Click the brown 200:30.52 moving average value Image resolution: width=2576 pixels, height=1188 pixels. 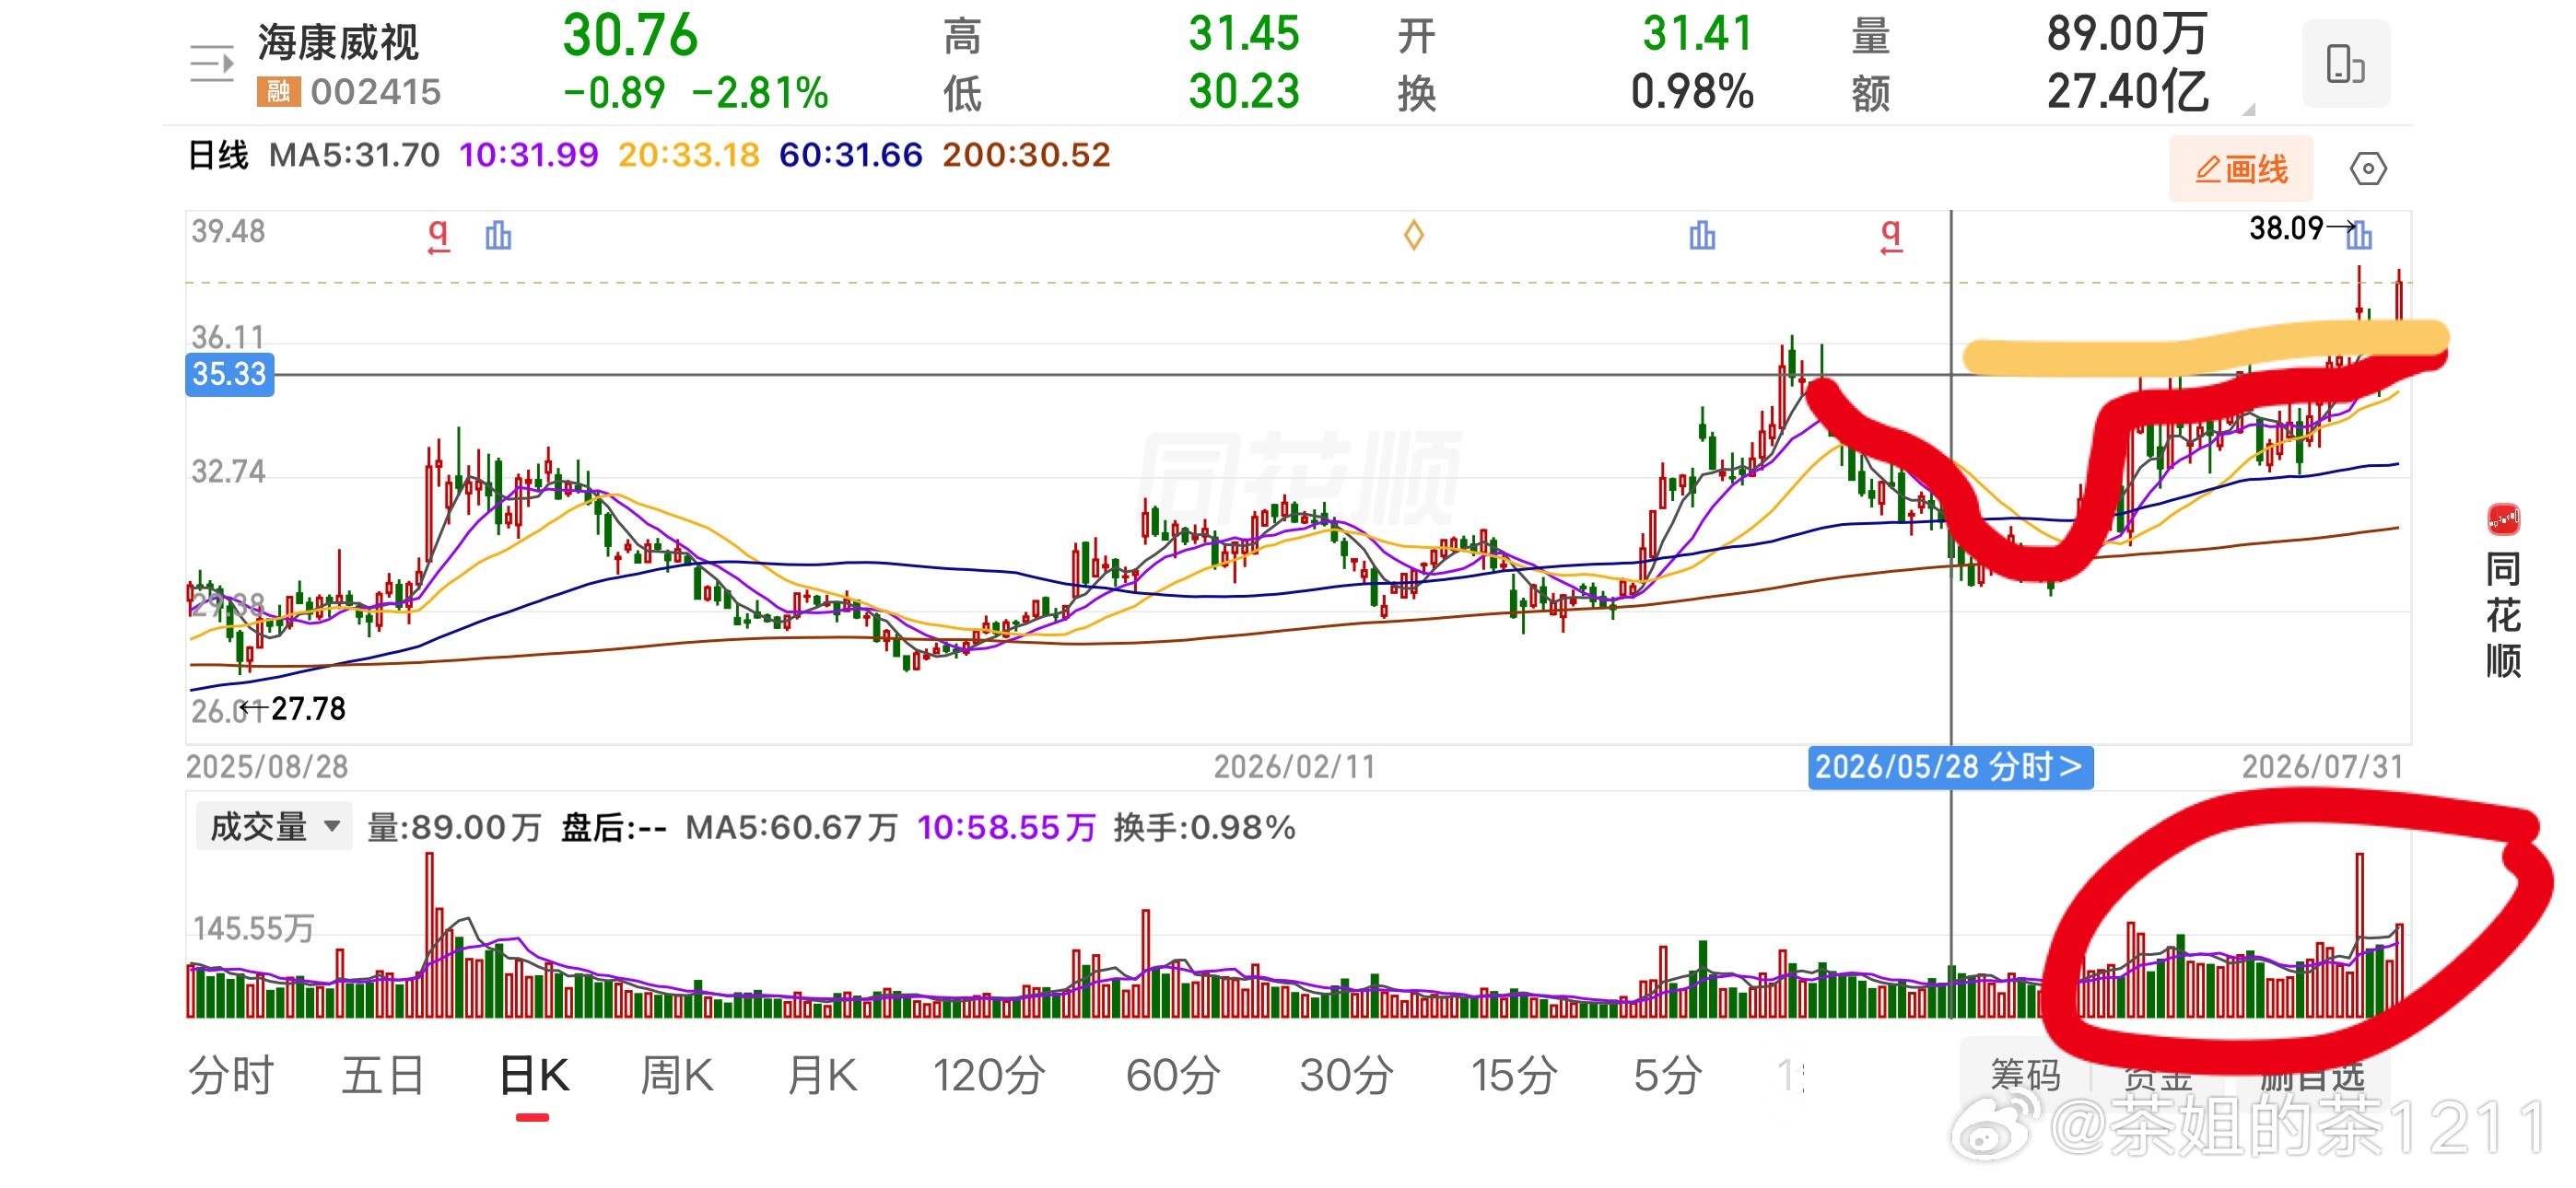[1027, 155]
